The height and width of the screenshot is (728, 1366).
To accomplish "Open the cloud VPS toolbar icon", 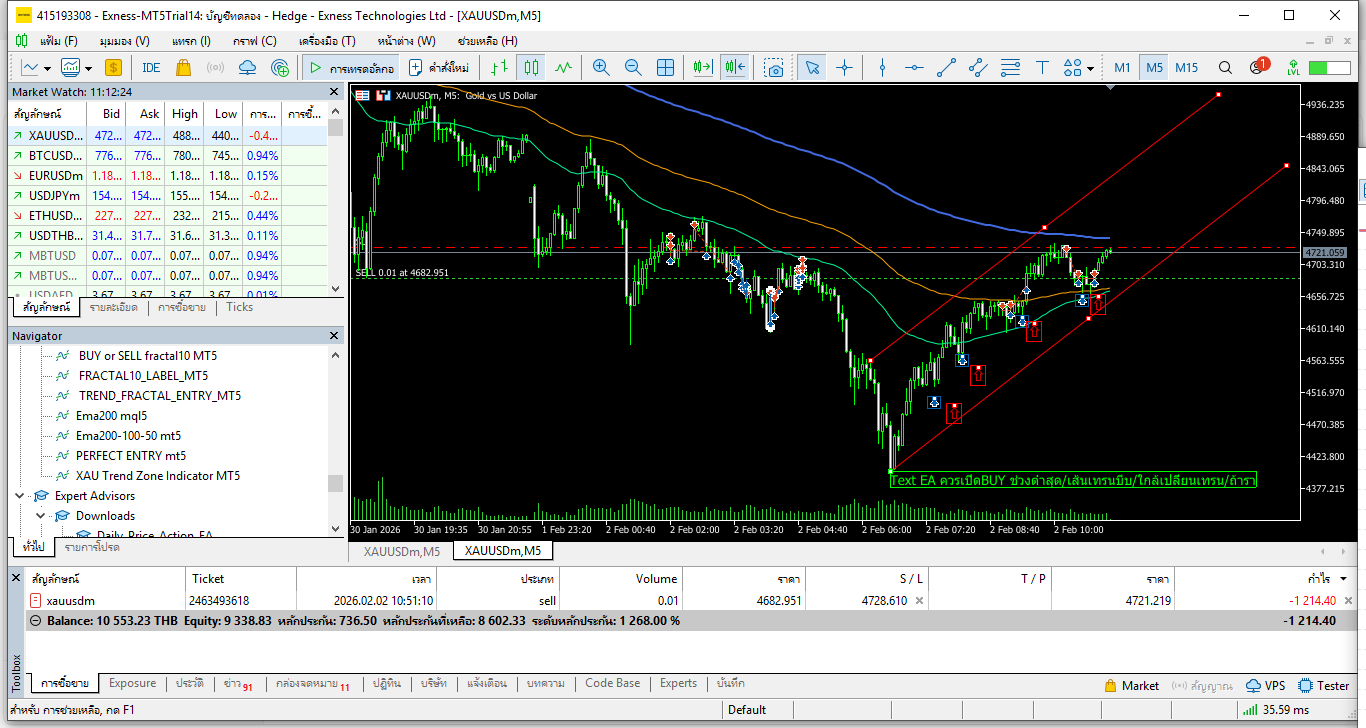I will [248, 67].
